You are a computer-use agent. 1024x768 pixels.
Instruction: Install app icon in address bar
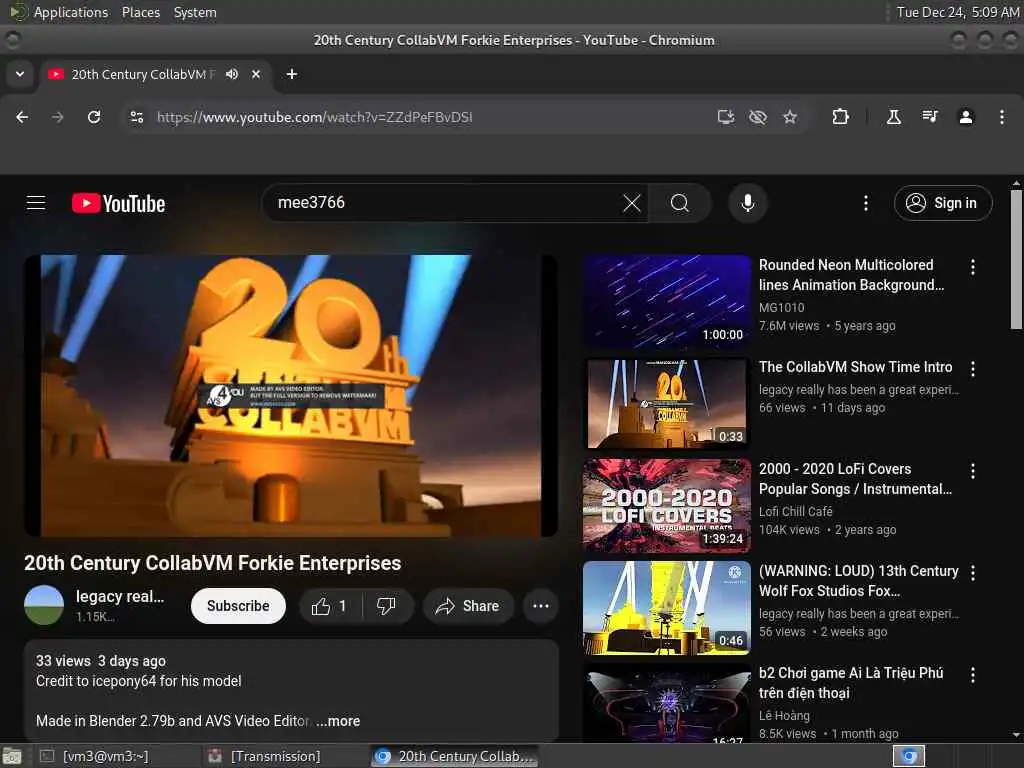click(726, 117)
